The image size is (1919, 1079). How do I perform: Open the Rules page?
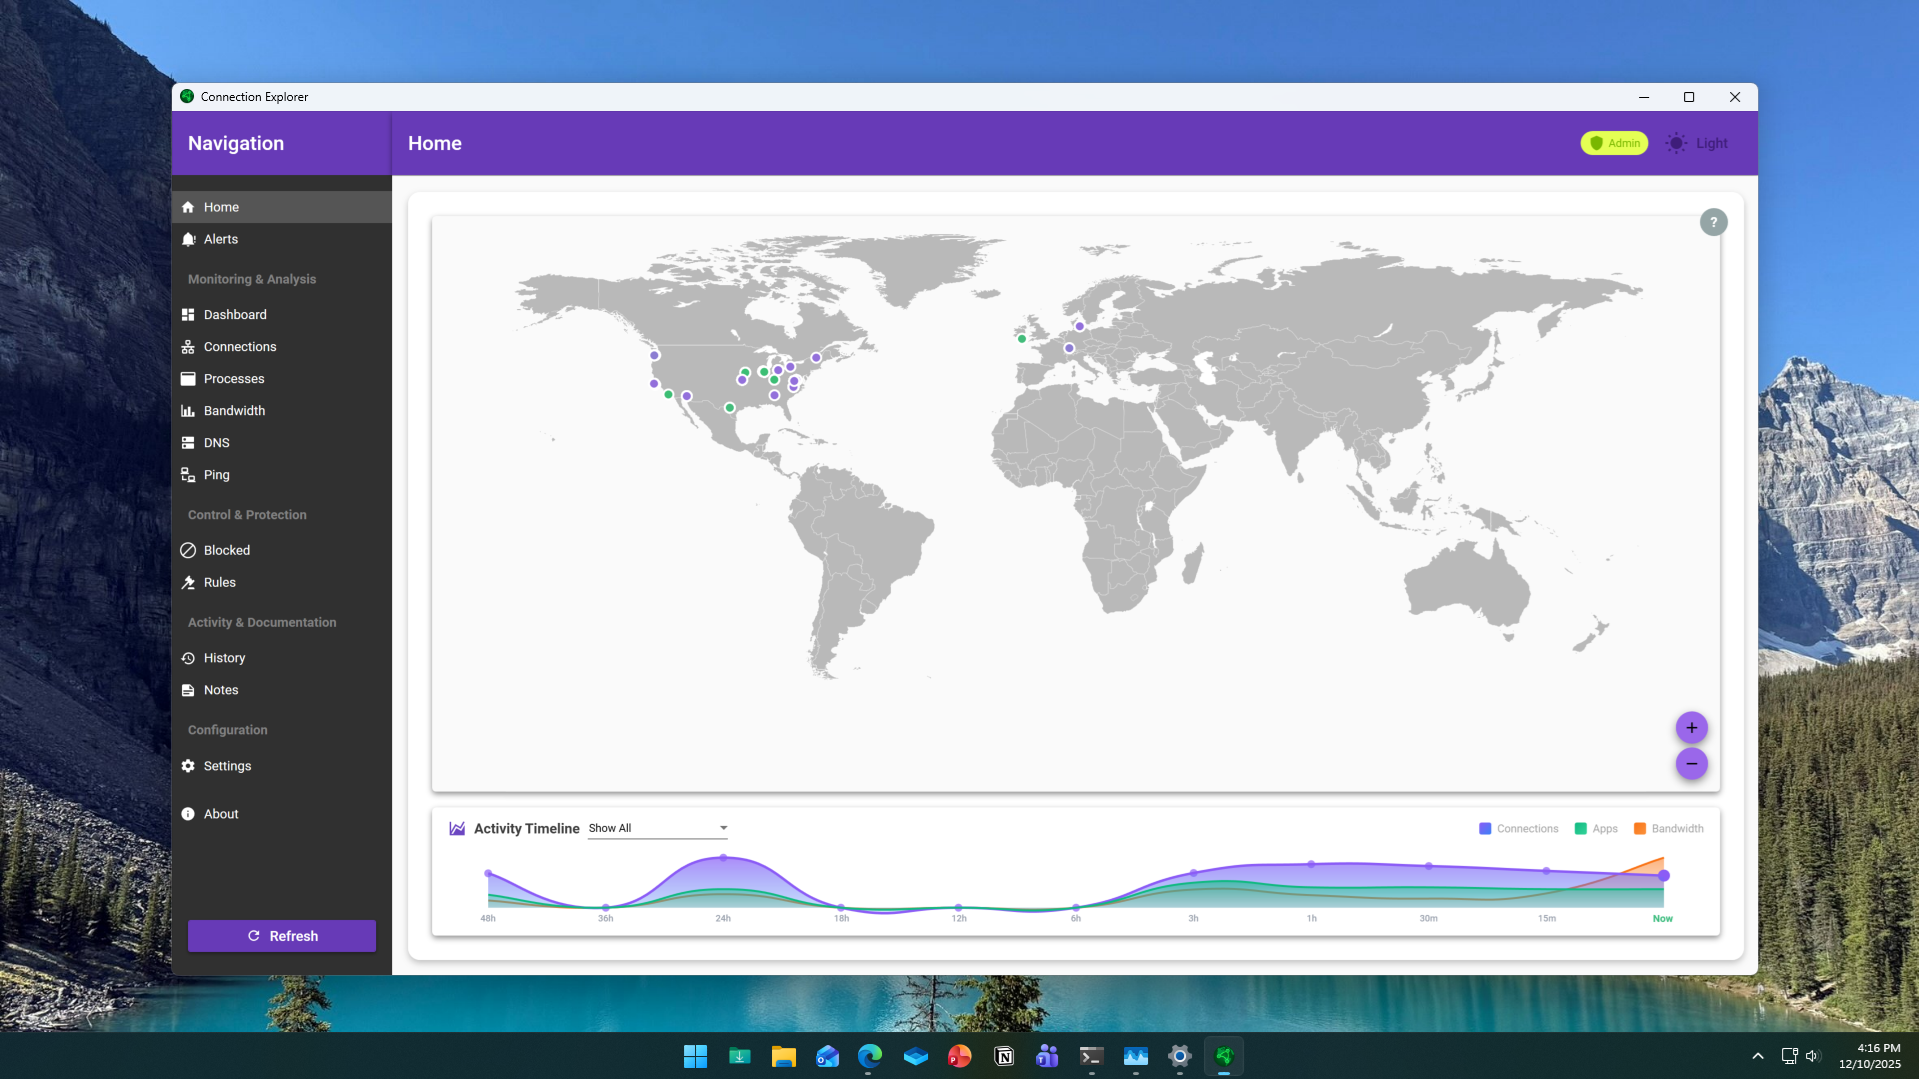tap(219, 582)
